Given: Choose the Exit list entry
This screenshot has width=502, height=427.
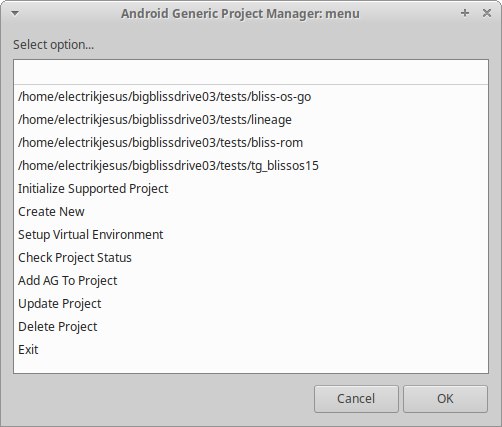Looking at the screenshot, I should [x=251, y=349].
